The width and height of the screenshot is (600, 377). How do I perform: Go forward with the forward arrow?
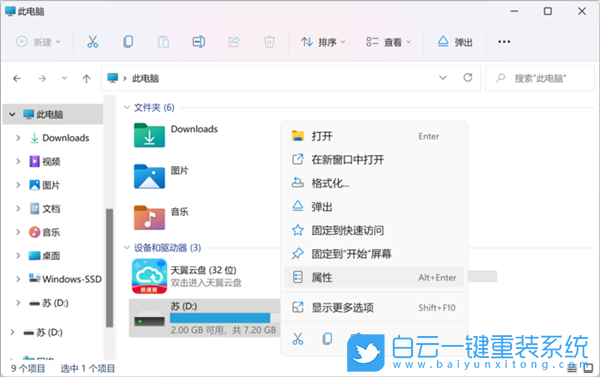tap(42, 78)
